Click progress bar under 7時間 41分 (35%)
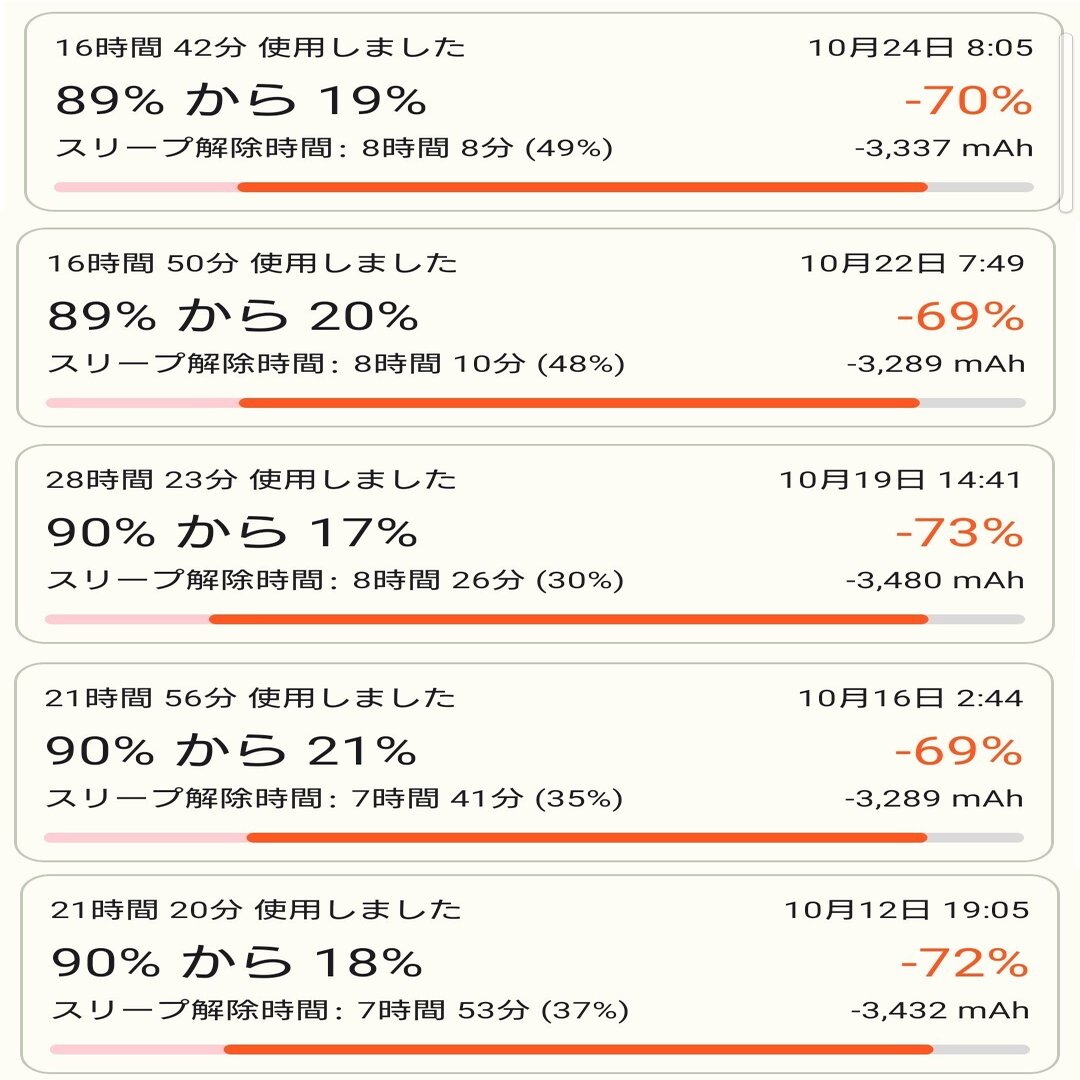This screenshot has width=1080, height=1080. [533, 837]
